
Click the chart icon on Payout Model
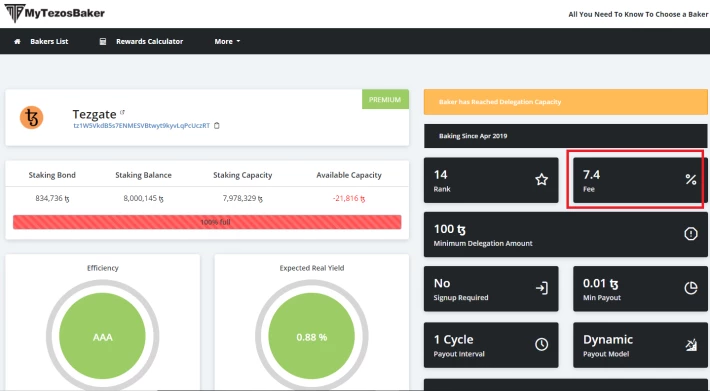pos(691,345)
